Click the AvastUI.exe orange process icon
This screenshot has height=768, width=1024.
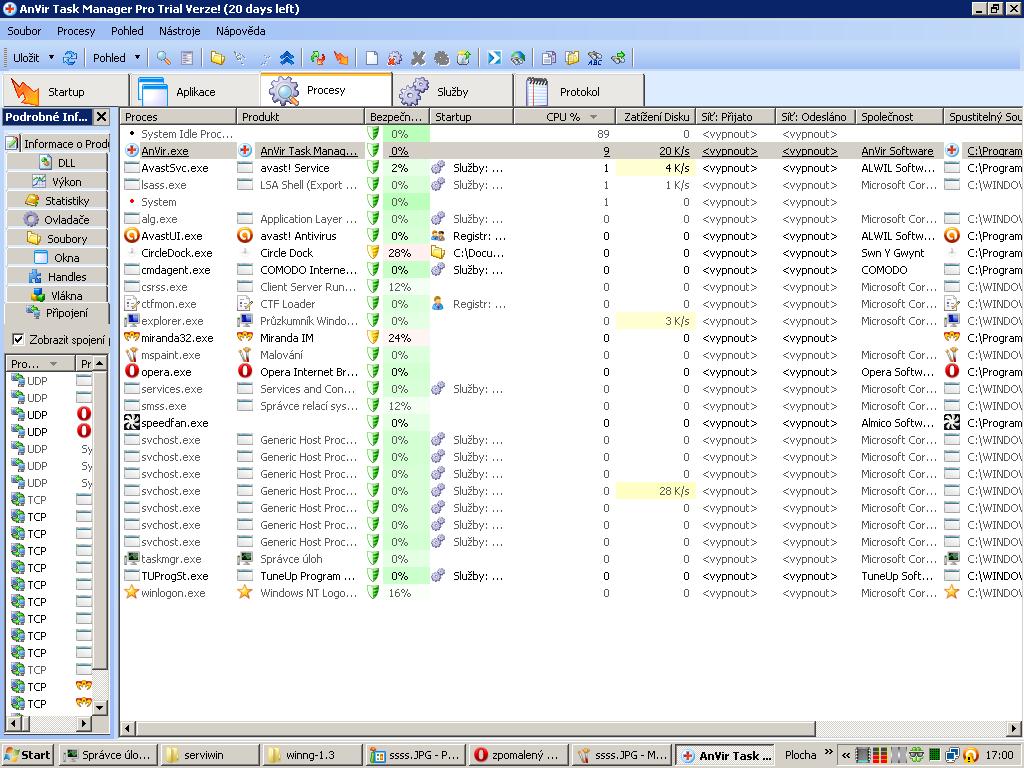click(x=132, y=236)
